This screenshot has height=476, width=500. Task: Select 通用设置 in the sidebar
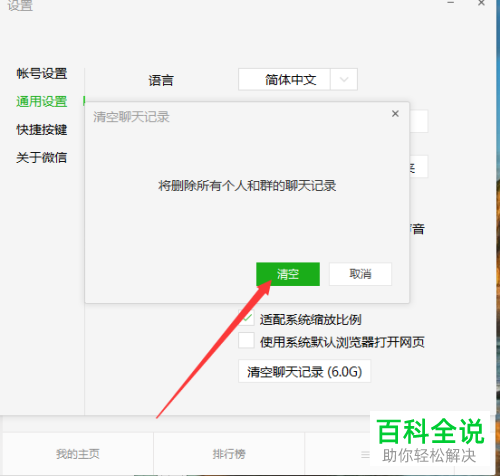click(x=42, y=101)
